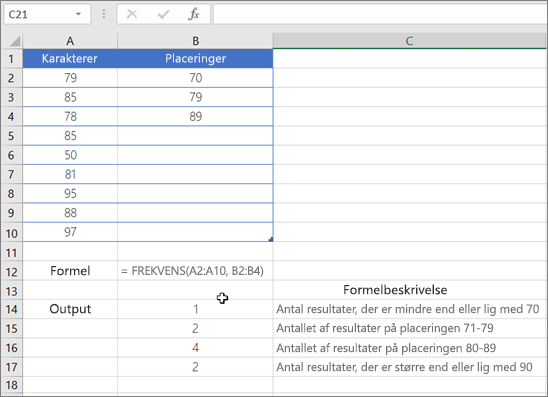Select cell A2 with value 79
Viewport: 548px width, 397px height.
point(70,78)
